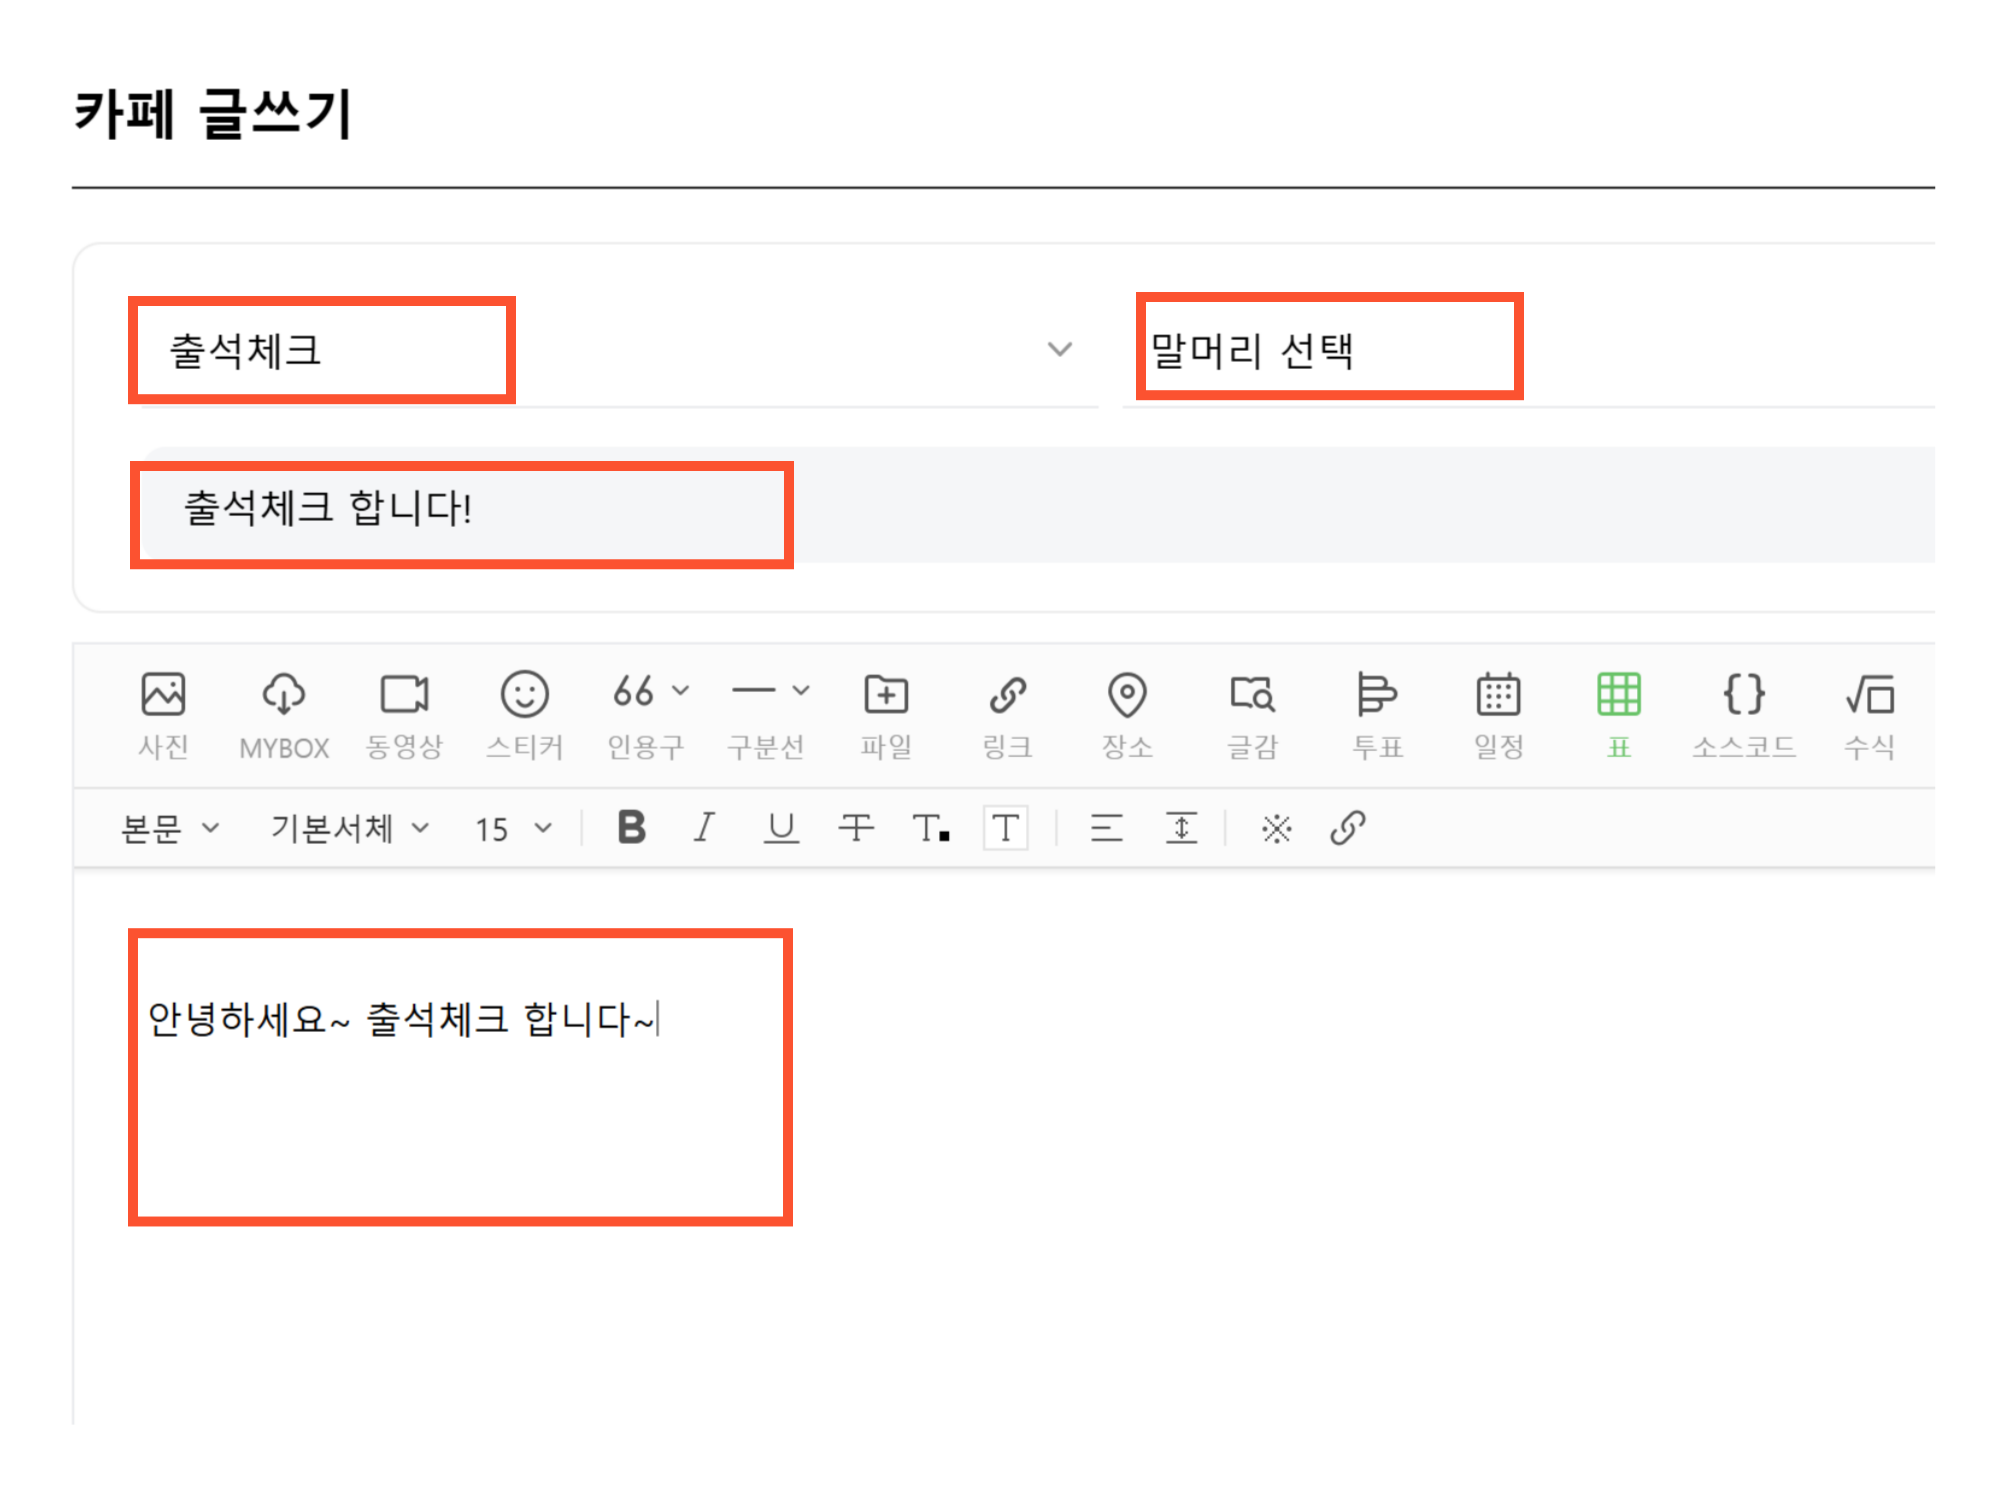
Task: Click the body text '안녕하세요~ 출석체크 합니다~'
Action: coord(401,1020)
